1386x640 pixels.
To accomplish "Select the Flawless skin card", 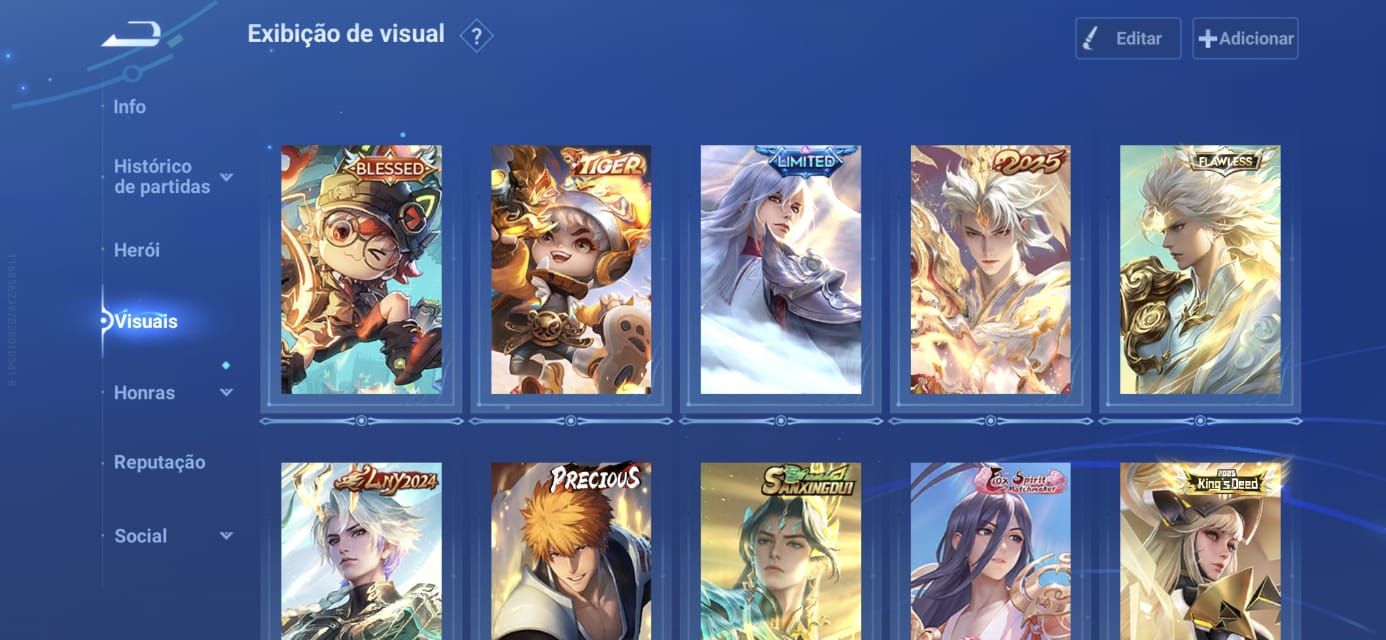I will pos(1200,270).
